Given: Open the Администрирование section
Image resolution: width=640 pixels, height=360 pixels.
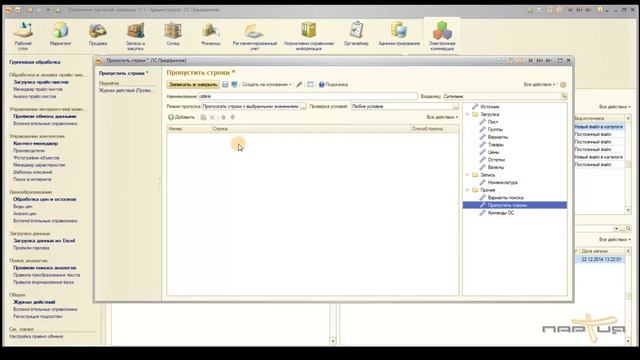Looking at the screenshot, I should 399,34.
